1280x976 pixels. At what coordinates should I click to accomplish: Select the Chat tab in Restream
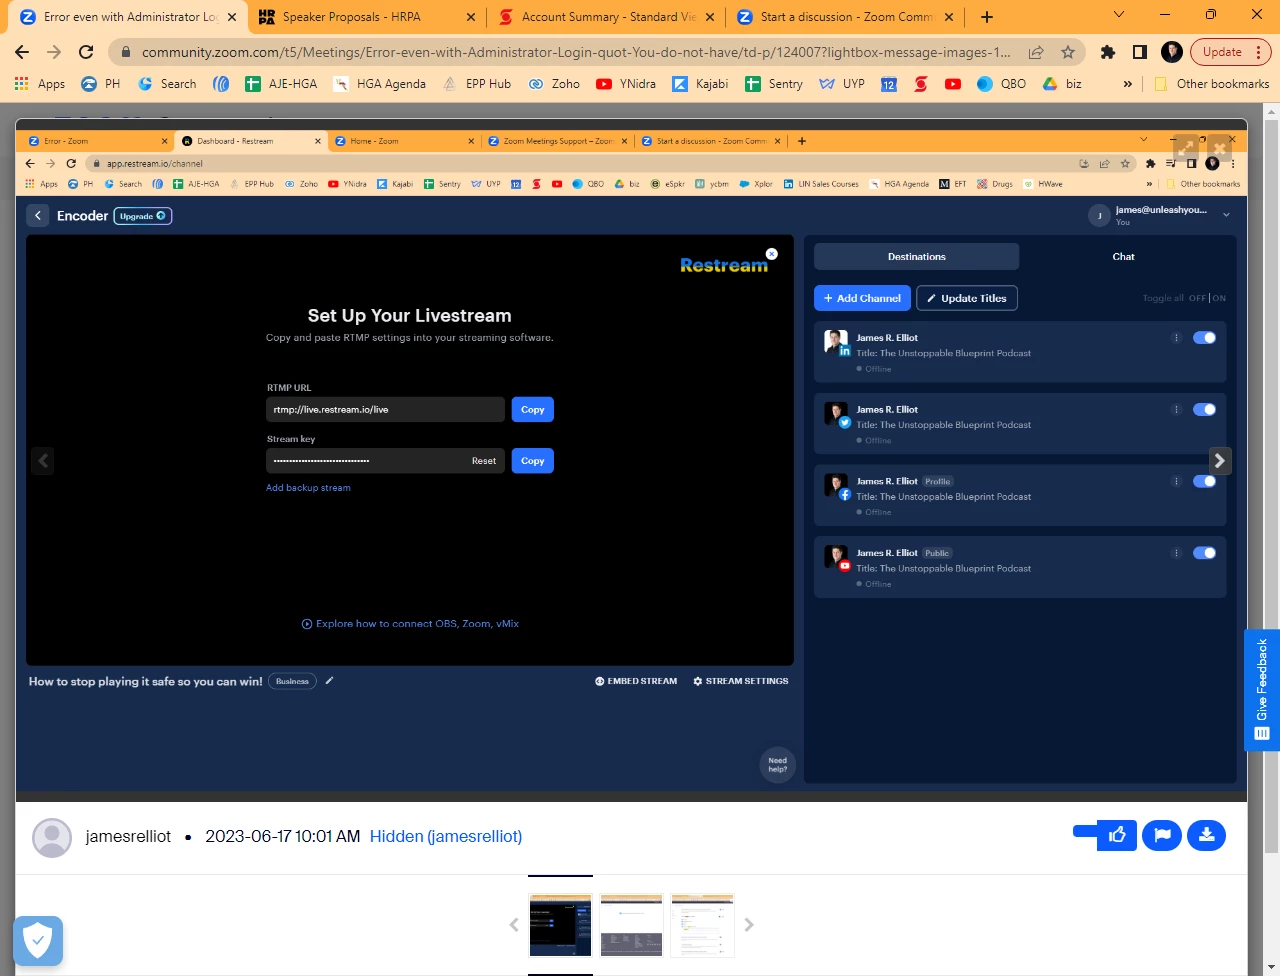(x=1123, y=257)
